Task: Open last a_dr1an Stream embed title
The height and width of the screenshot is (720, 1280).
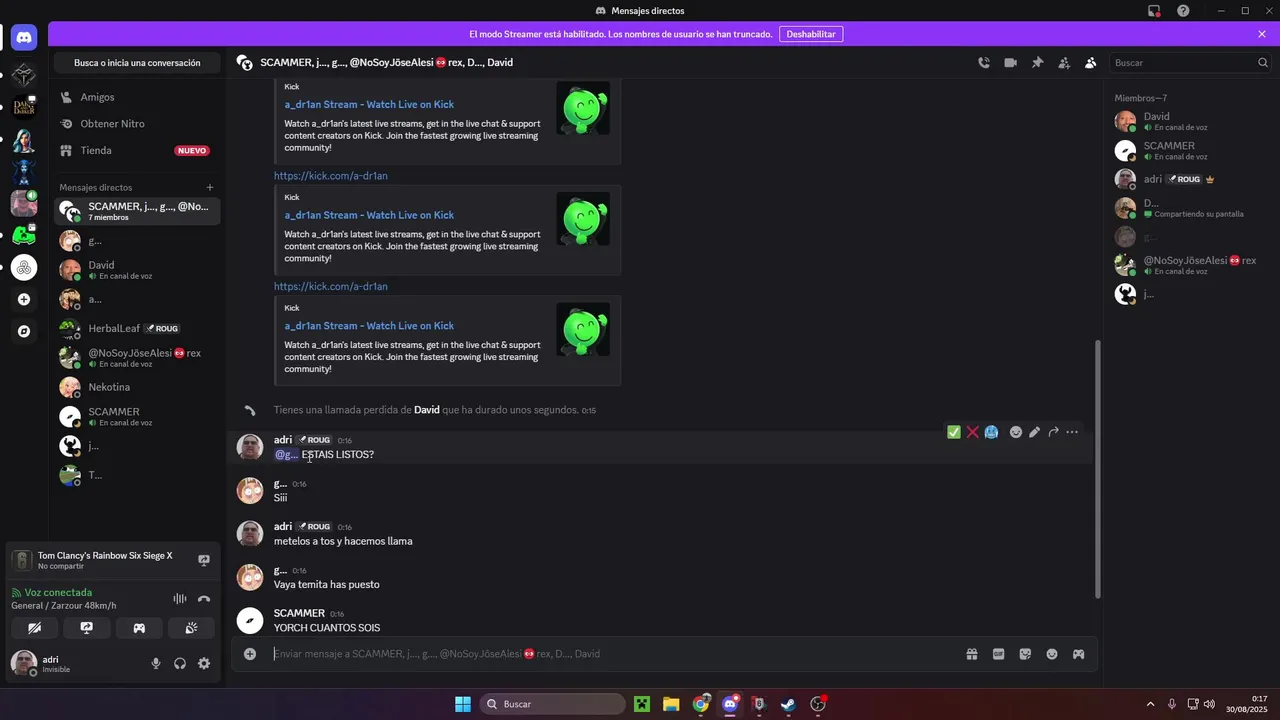Action: tap(369, 326)
